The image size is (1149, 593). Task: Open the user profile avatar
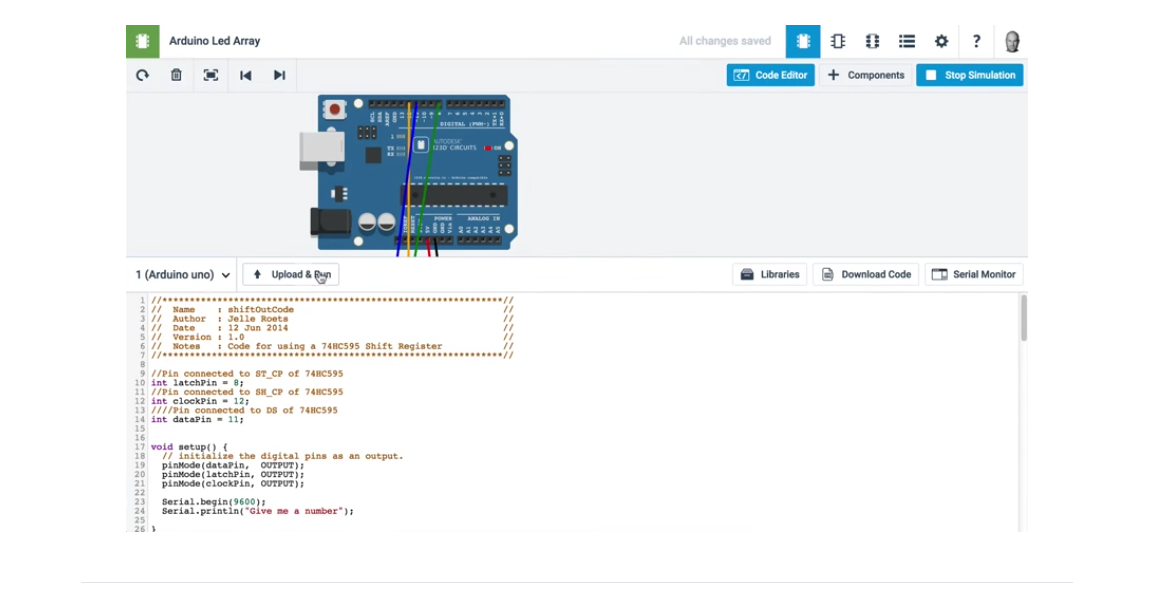coord(1012,41)
